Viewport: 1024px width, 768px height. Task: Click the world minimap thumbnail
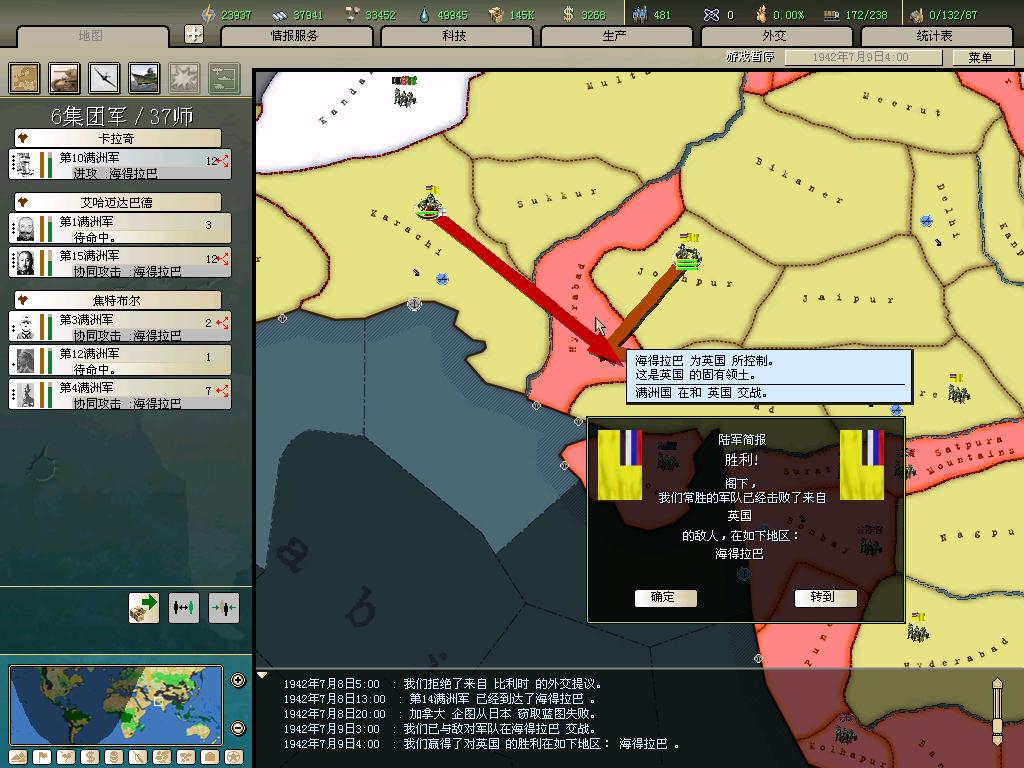click(116, 705)
